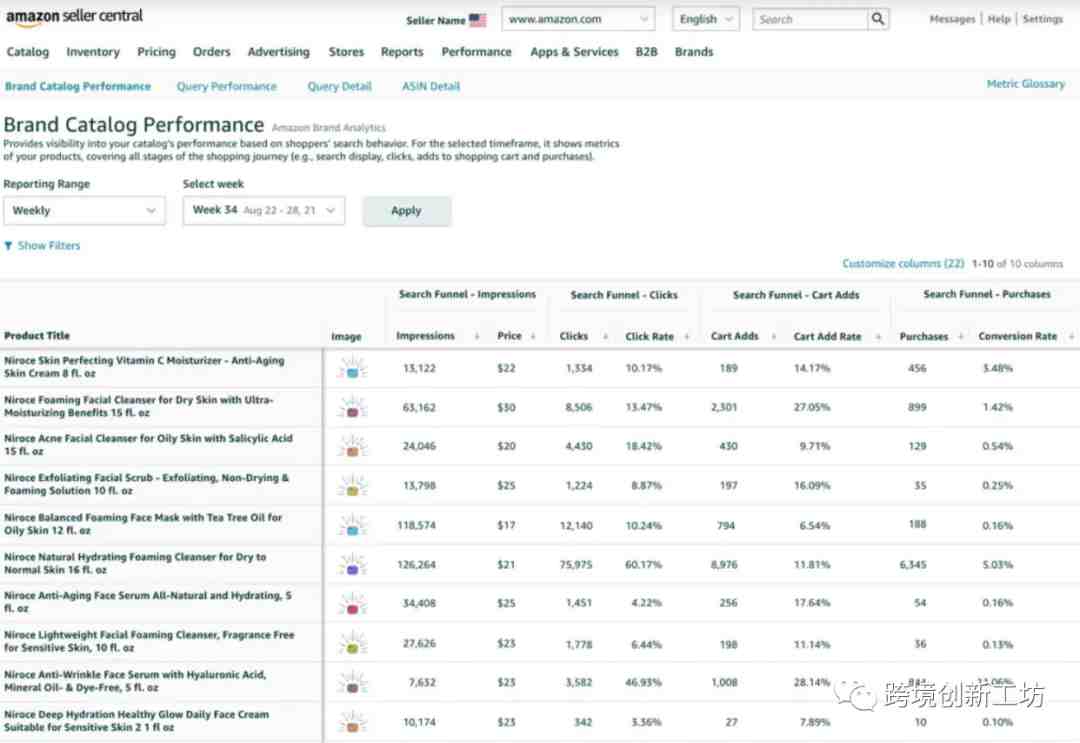Open the www.amazon.com marketplace dropdown
The image size is (1080, 743).
pyautogui.click(x=579, y=19)
